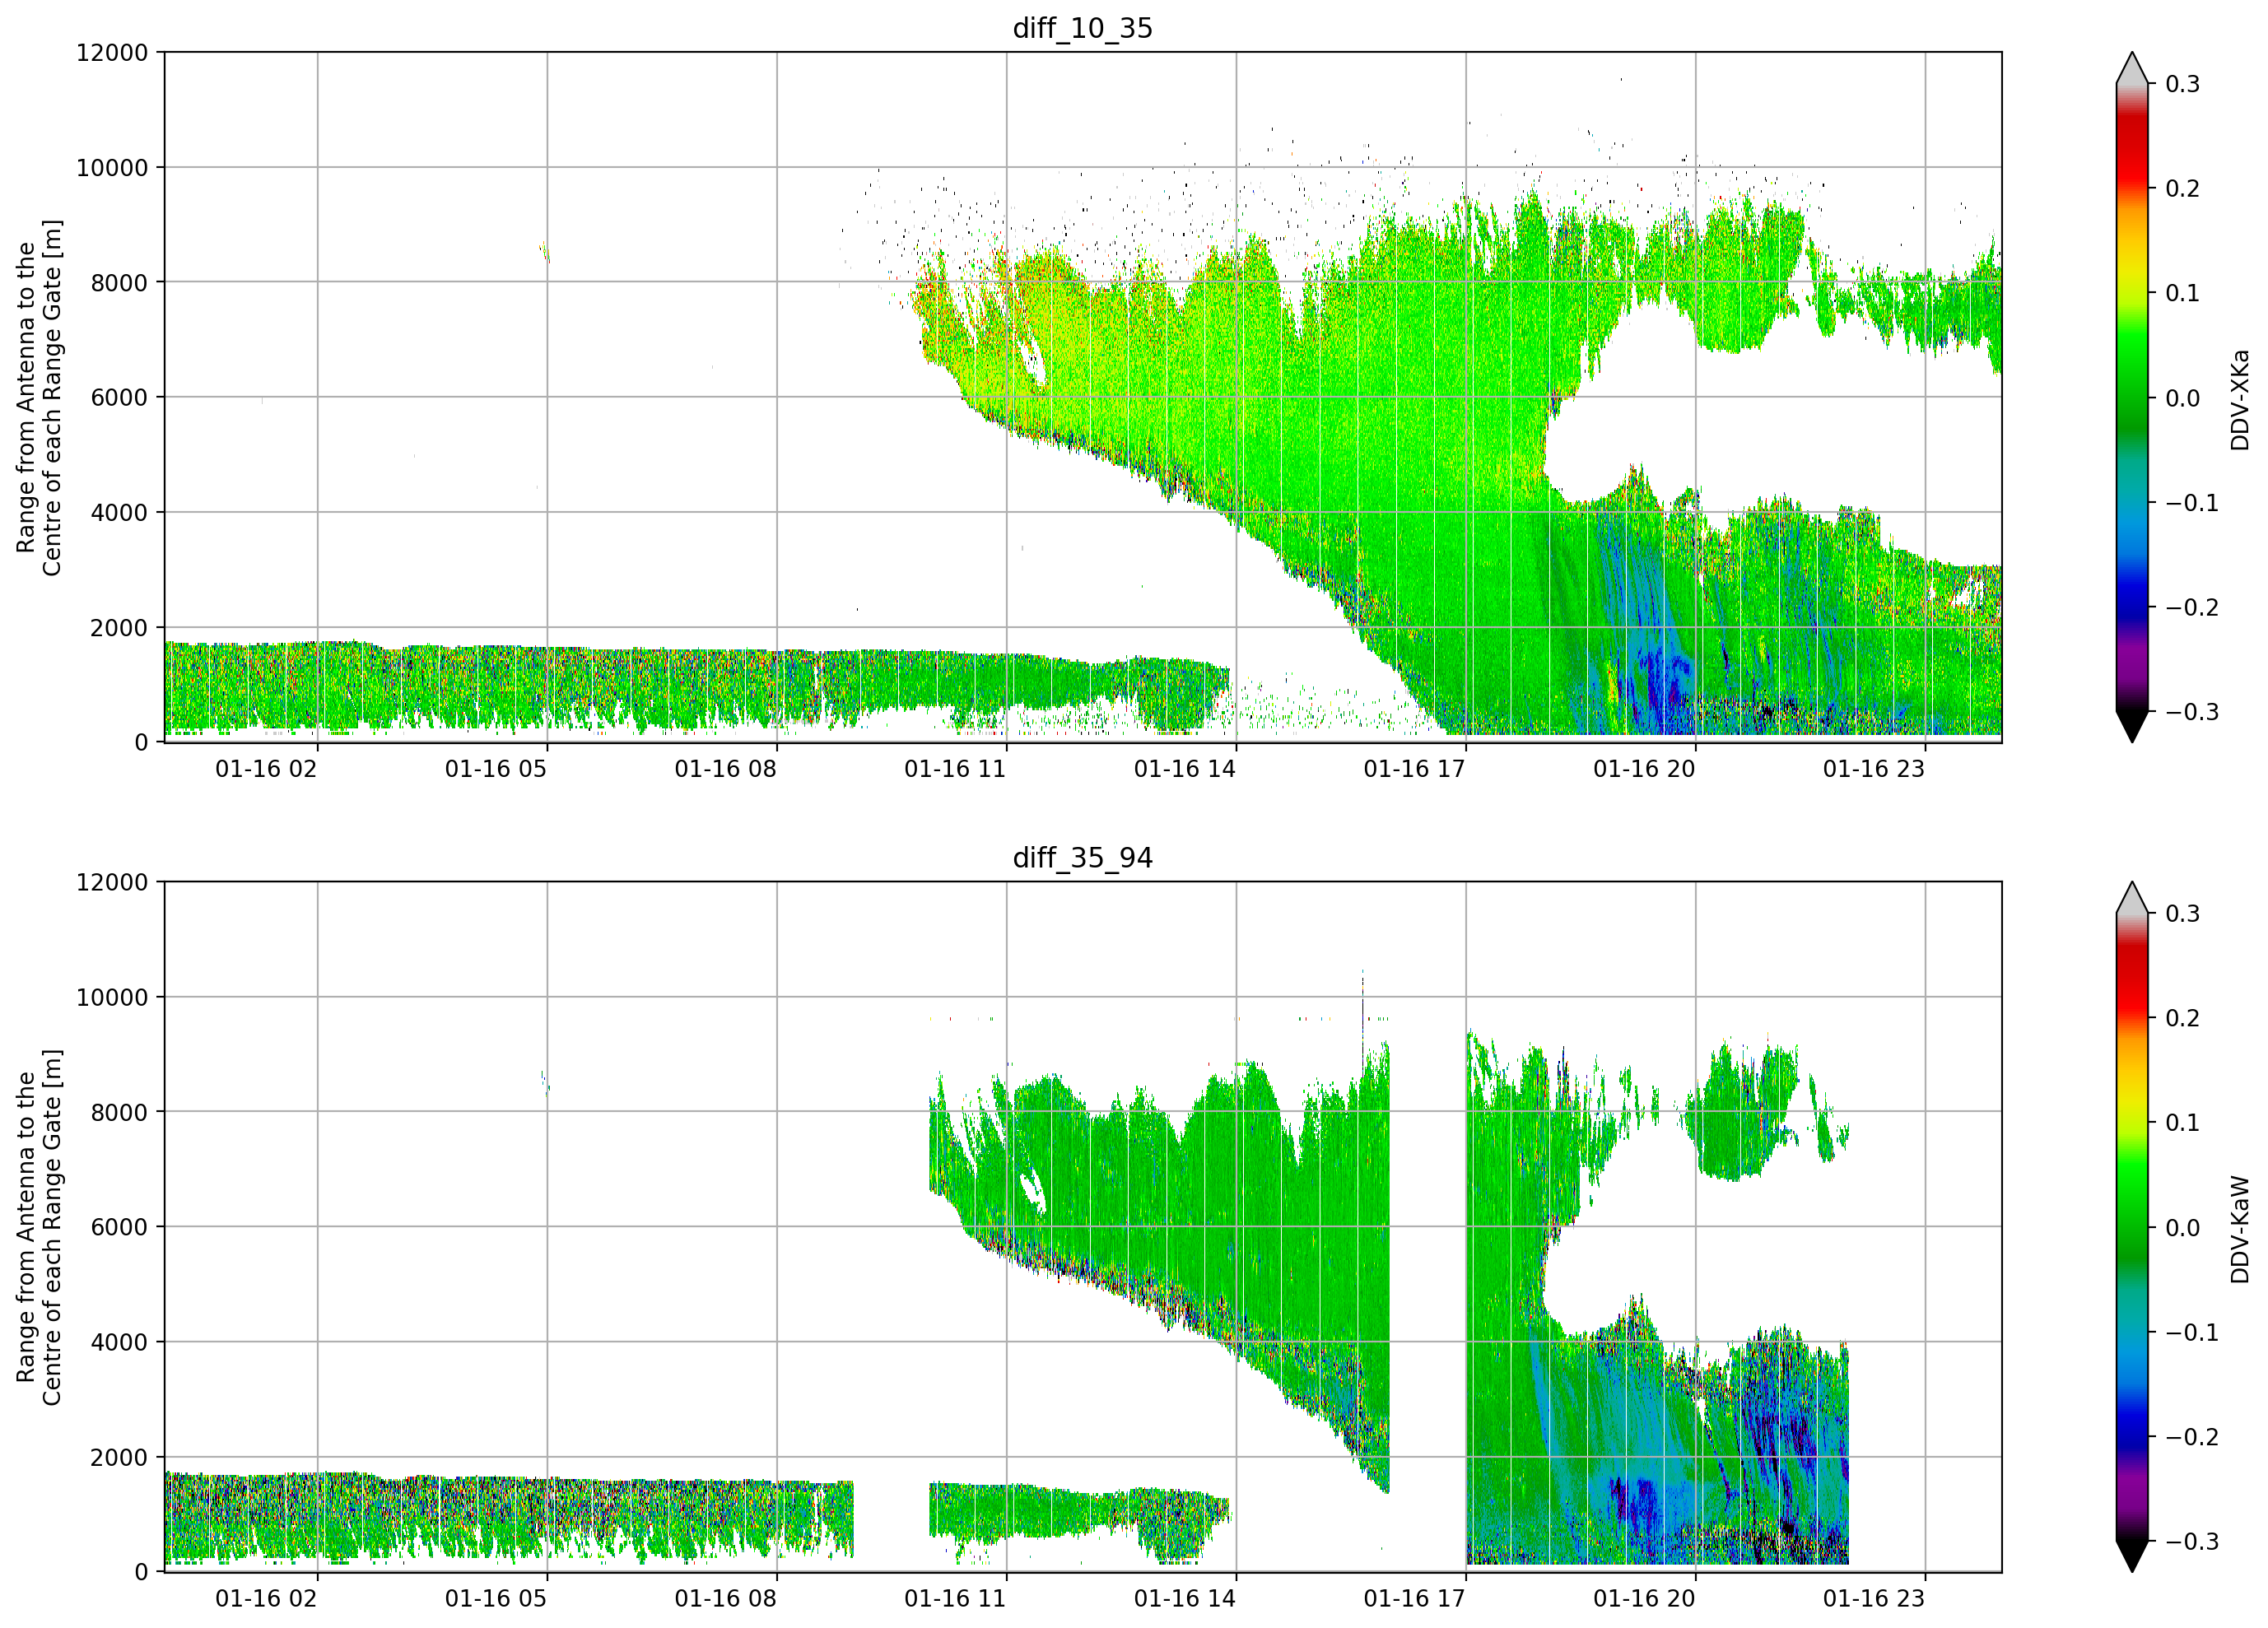Click the 6000 y-tick in diff_35_94
Screen dimensions: 2268x1628
coord(119,1227)
